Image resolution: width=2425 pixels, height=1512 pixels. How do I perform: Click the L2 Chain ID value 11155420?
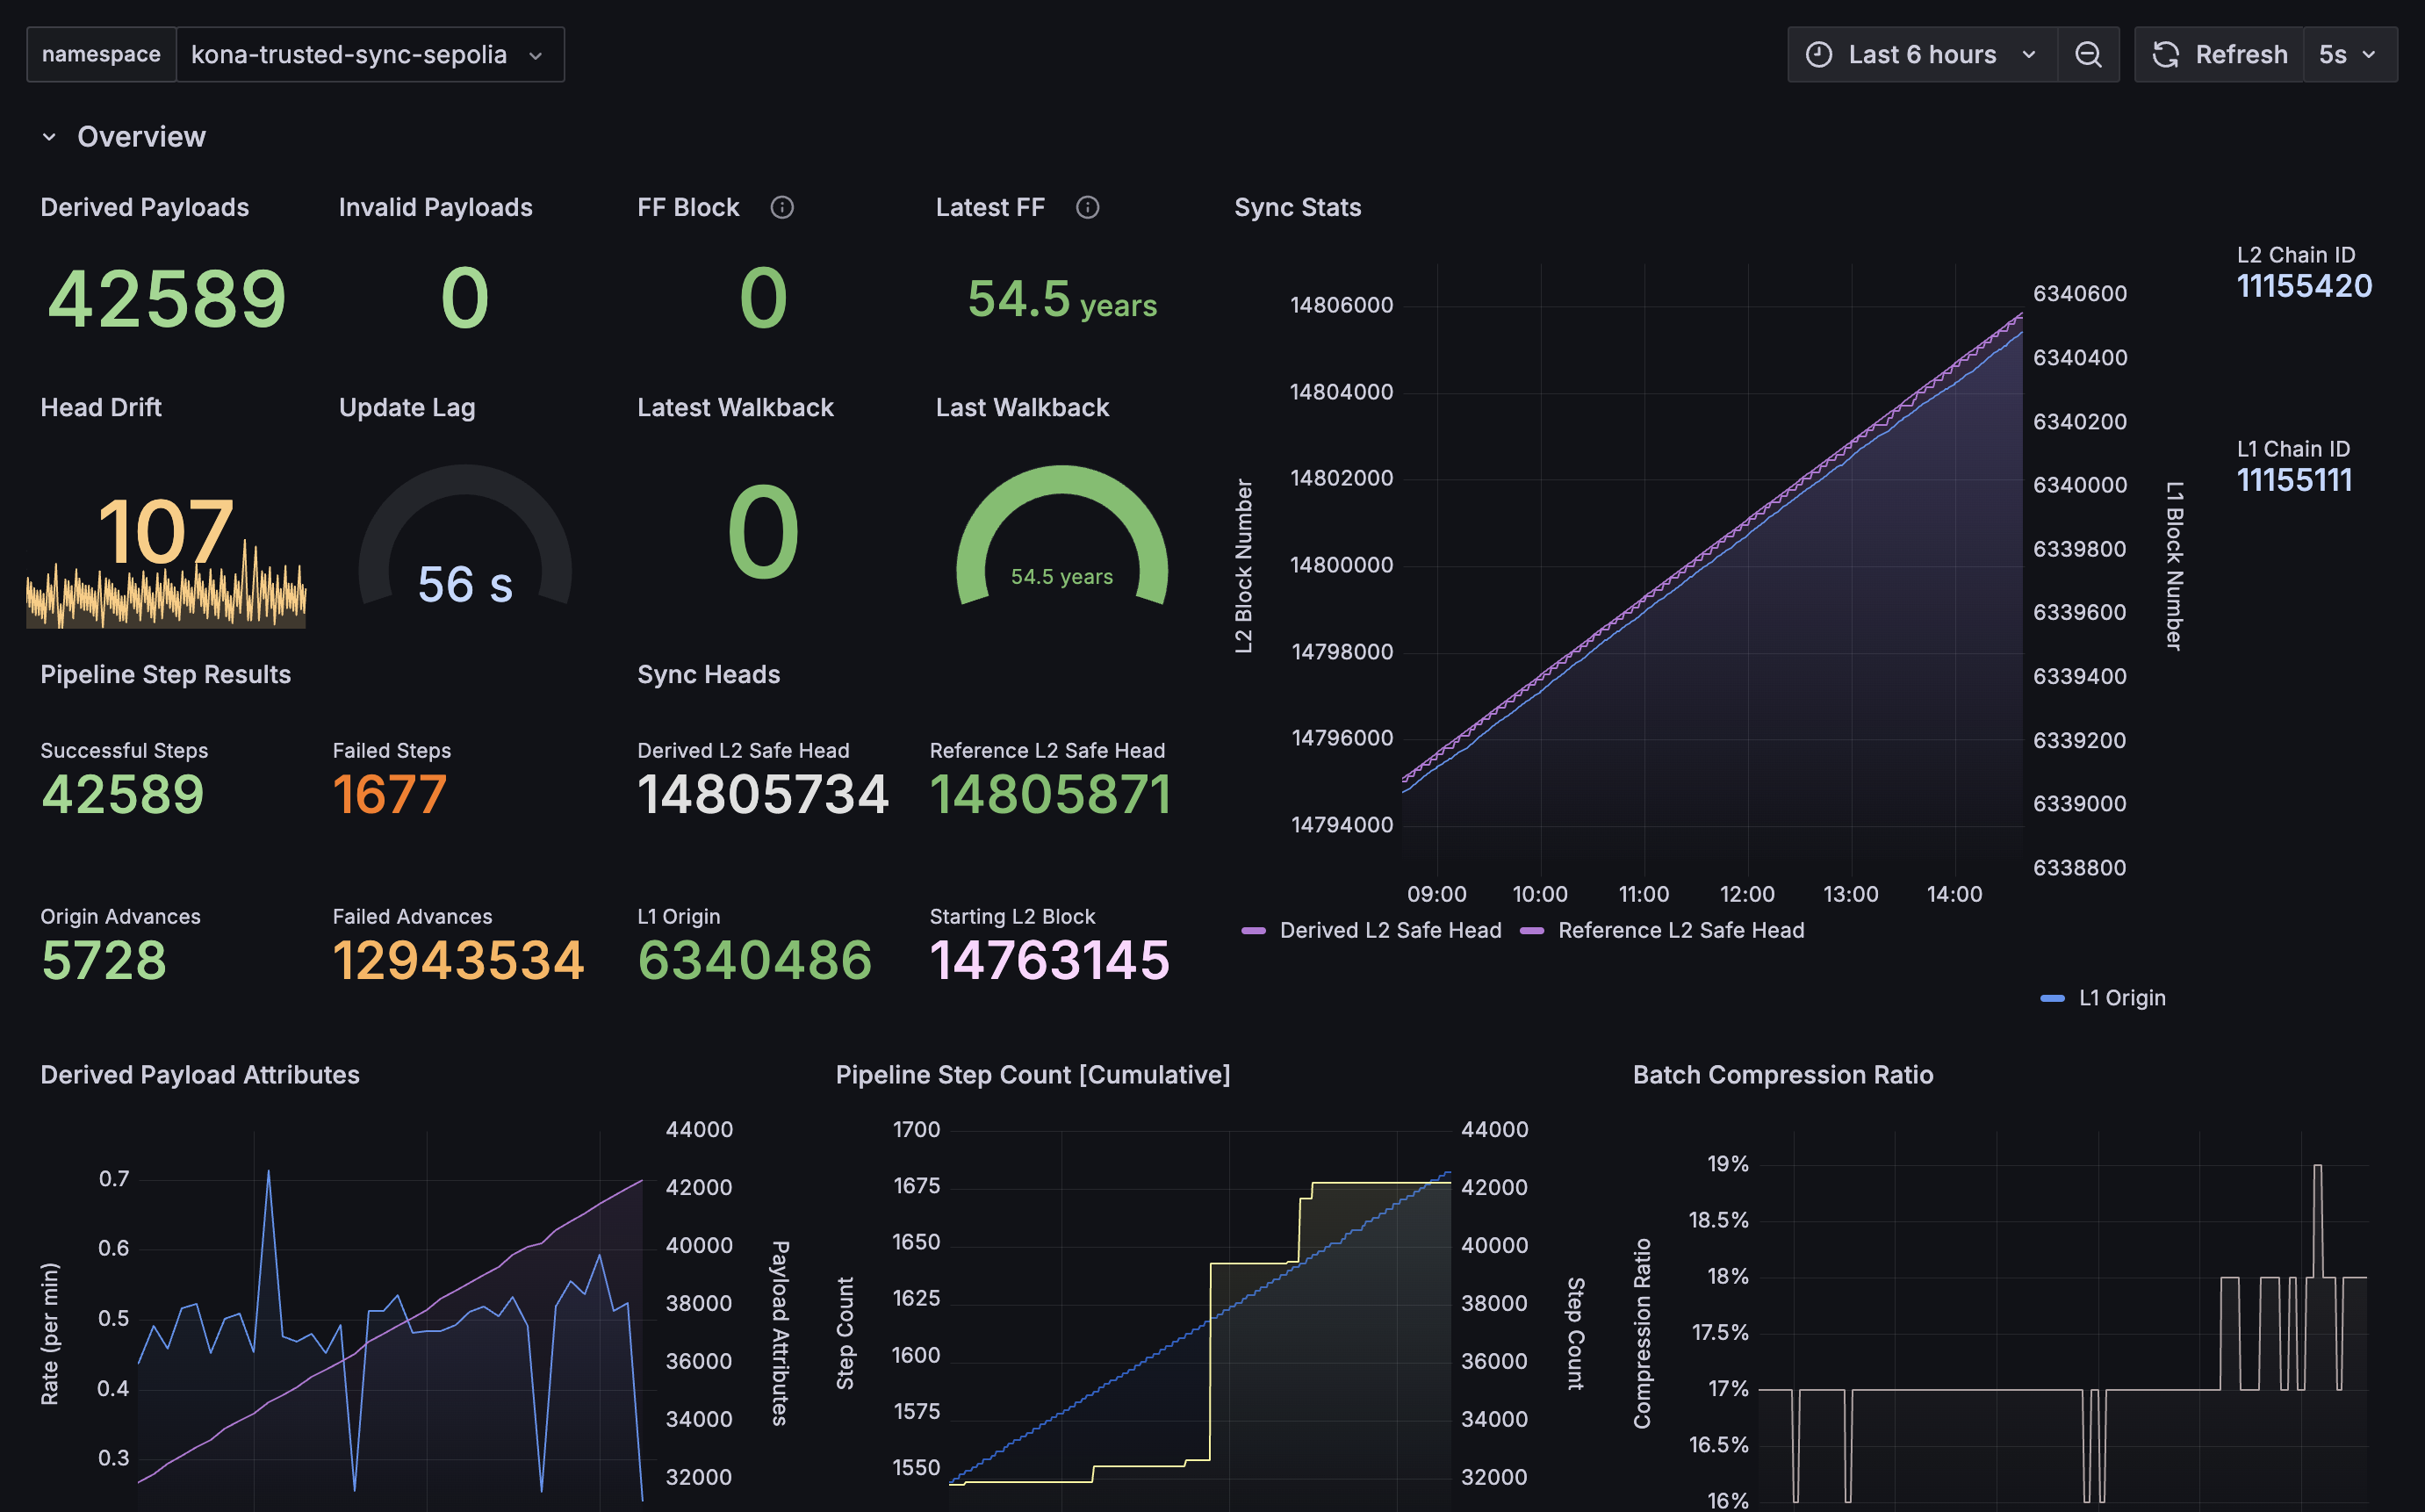[2304, 286]
